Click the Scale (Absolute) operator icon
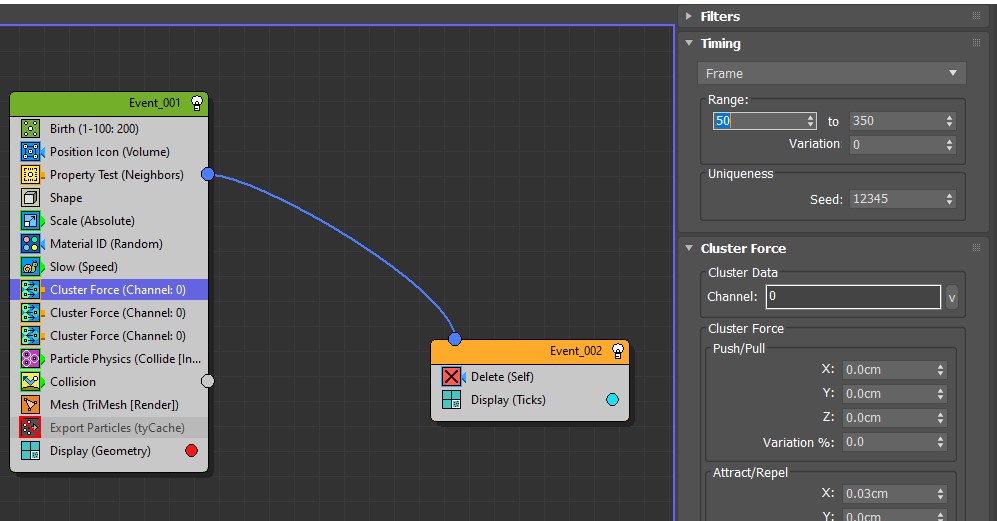 click(31, 221)
